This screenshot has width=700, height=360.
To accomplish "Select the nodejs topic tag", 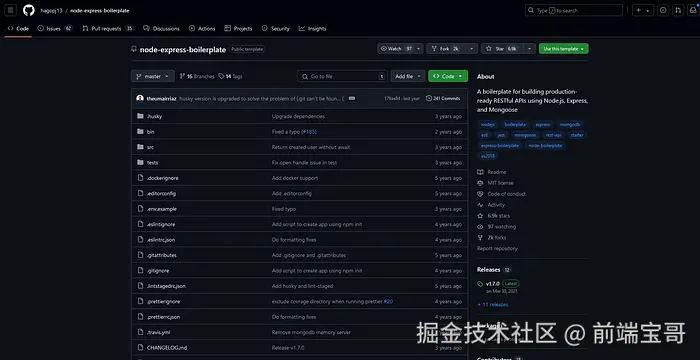I will [x=488, y=125].
